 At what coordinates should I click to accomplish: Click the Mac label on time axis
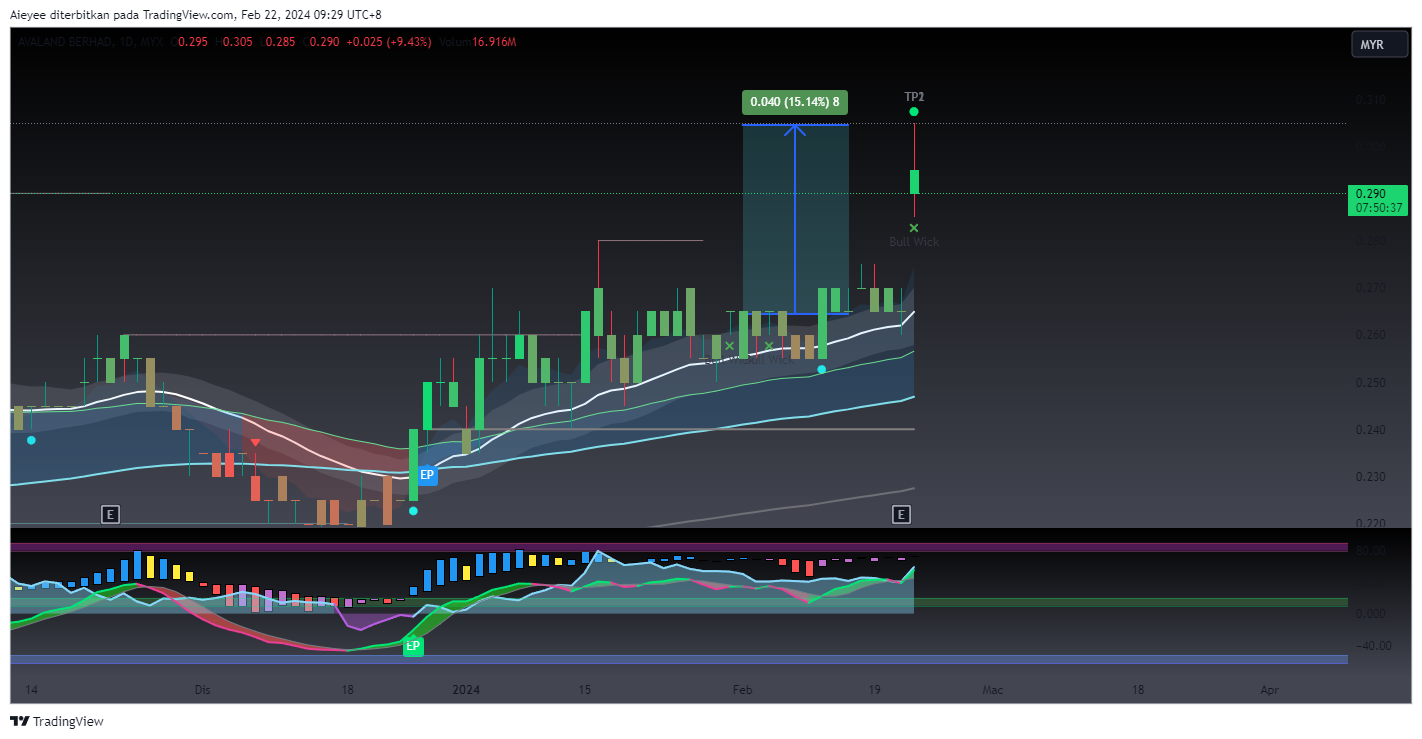click(992, 690)
